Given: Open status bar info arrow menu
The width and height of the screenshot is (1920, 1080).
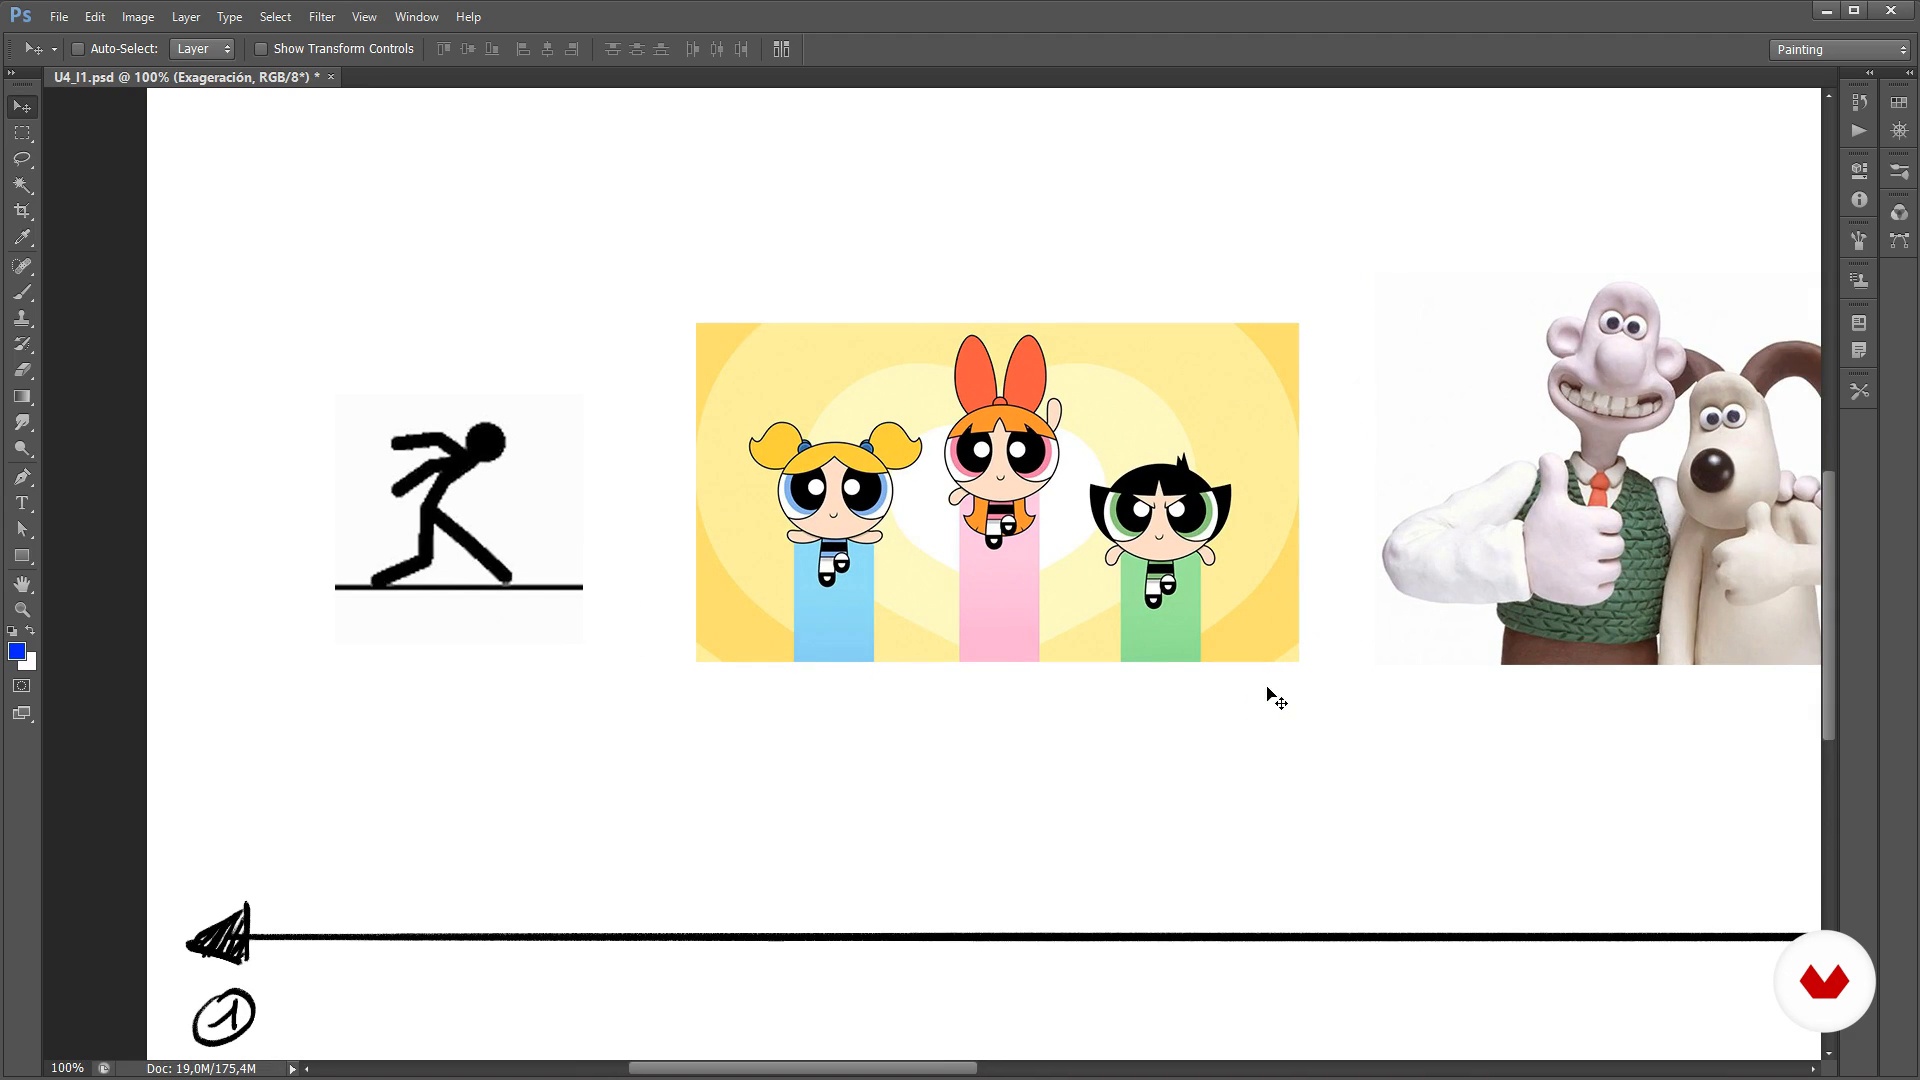Looking at the screenshot, I should (x=292, y=1069).
